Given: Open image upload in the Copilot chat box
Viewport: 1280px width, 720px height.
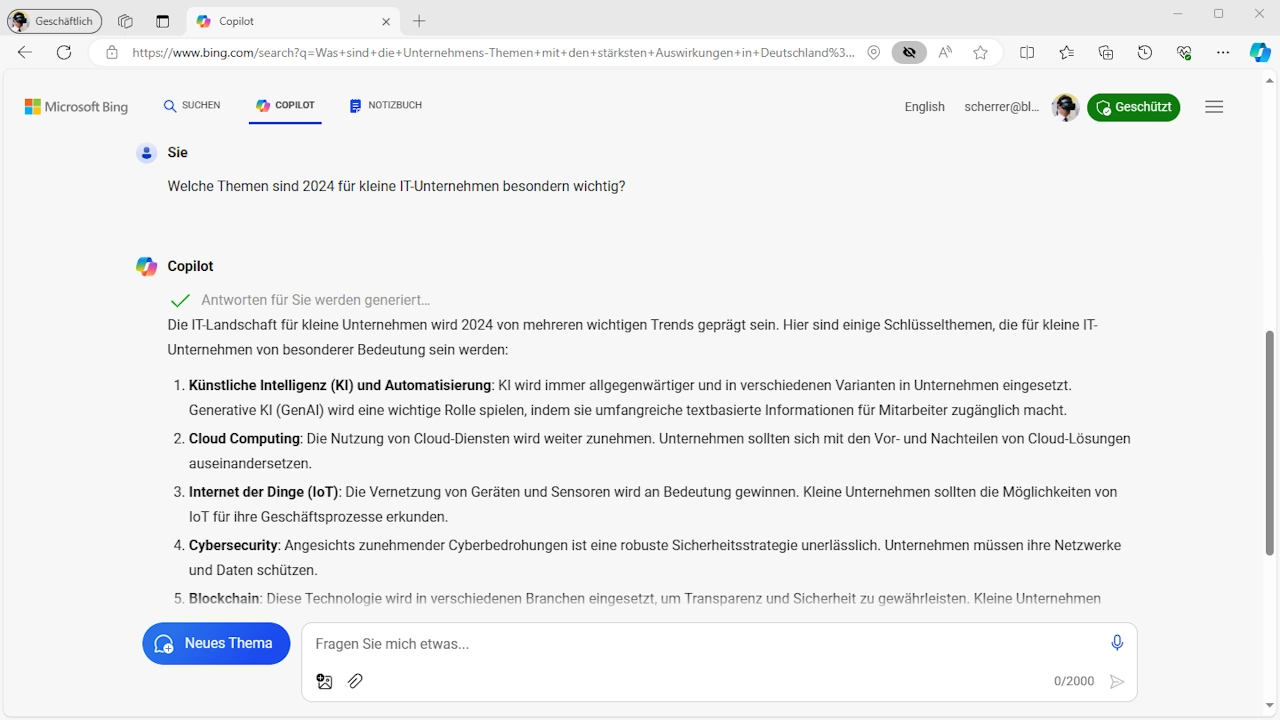Looking at the screenshot, I should [x=324, y=681].
